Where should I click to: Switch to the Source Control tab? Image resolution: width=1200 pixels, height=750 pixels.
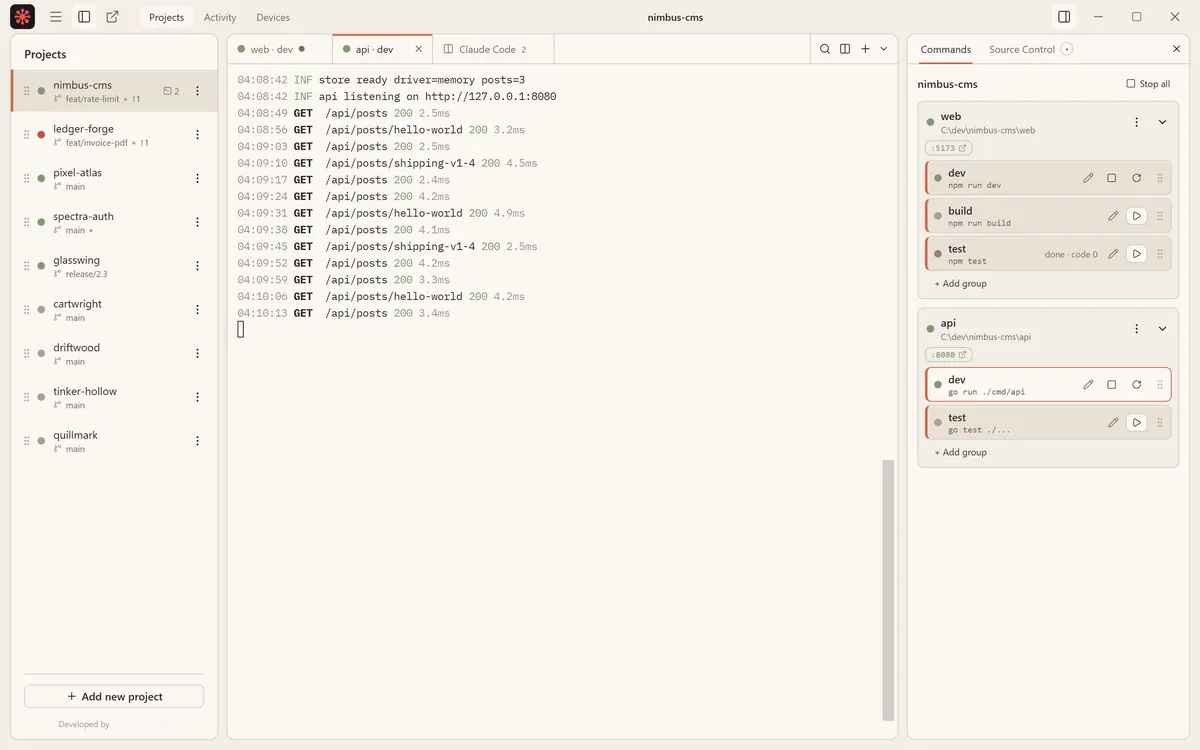[x=1030, y=49]
